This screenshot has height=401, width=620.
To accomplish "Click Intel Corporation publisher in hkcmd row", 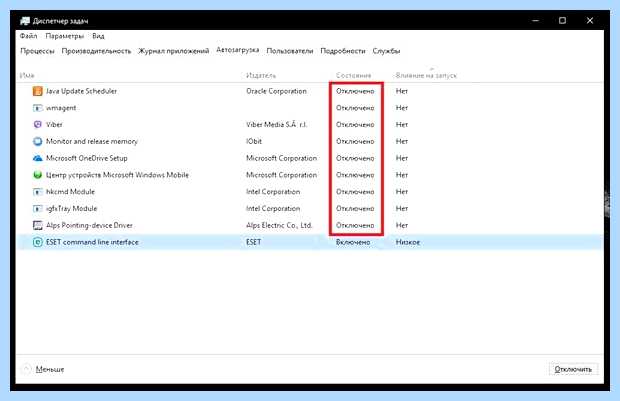I will tap(273, 192).
